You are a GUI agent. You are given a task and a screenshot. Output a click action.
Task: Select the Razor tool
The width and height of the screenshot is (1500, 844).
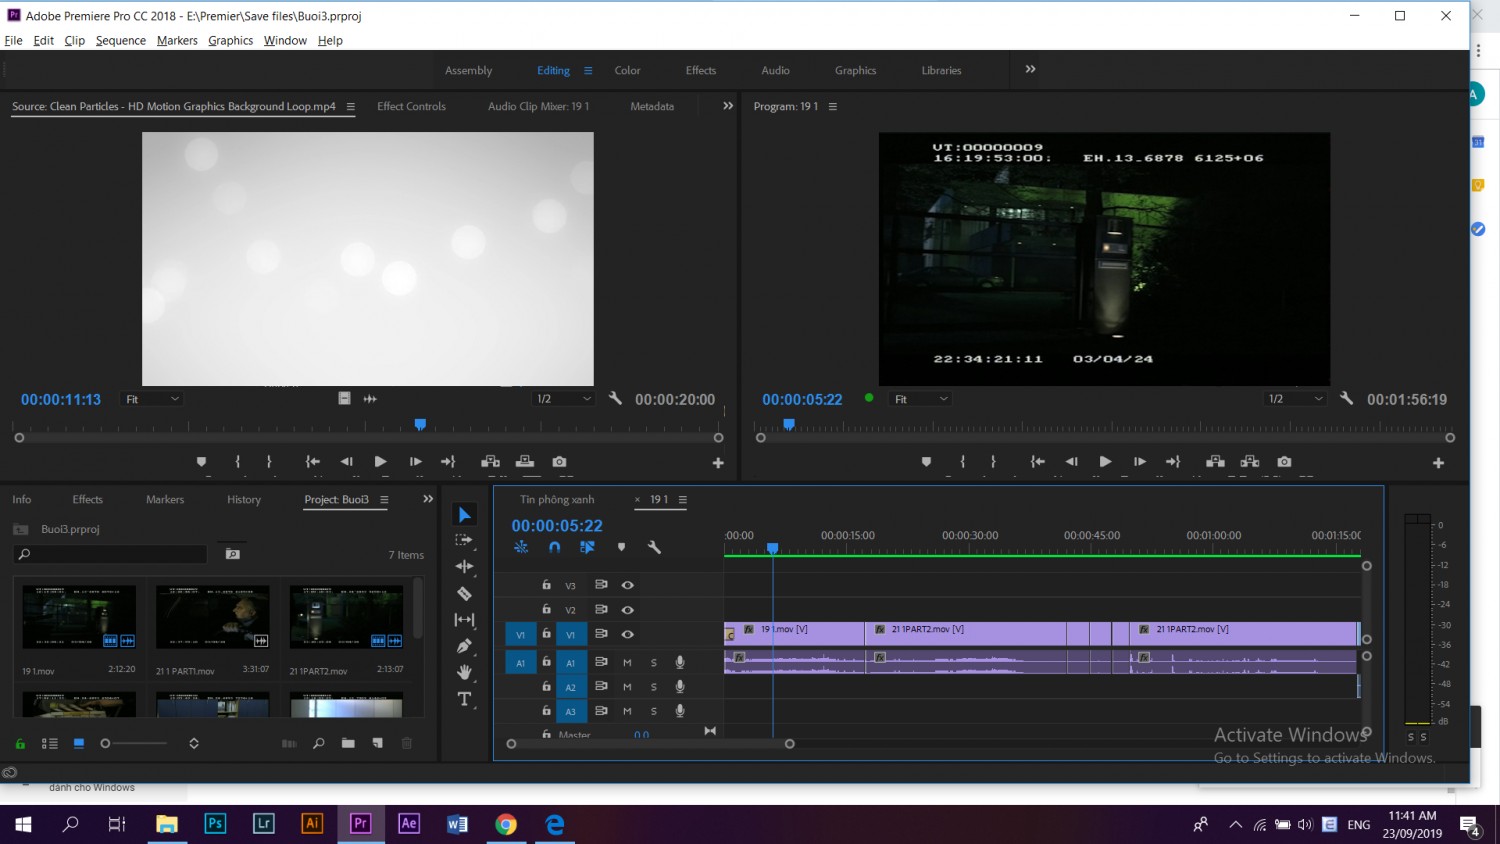[464, 593]
